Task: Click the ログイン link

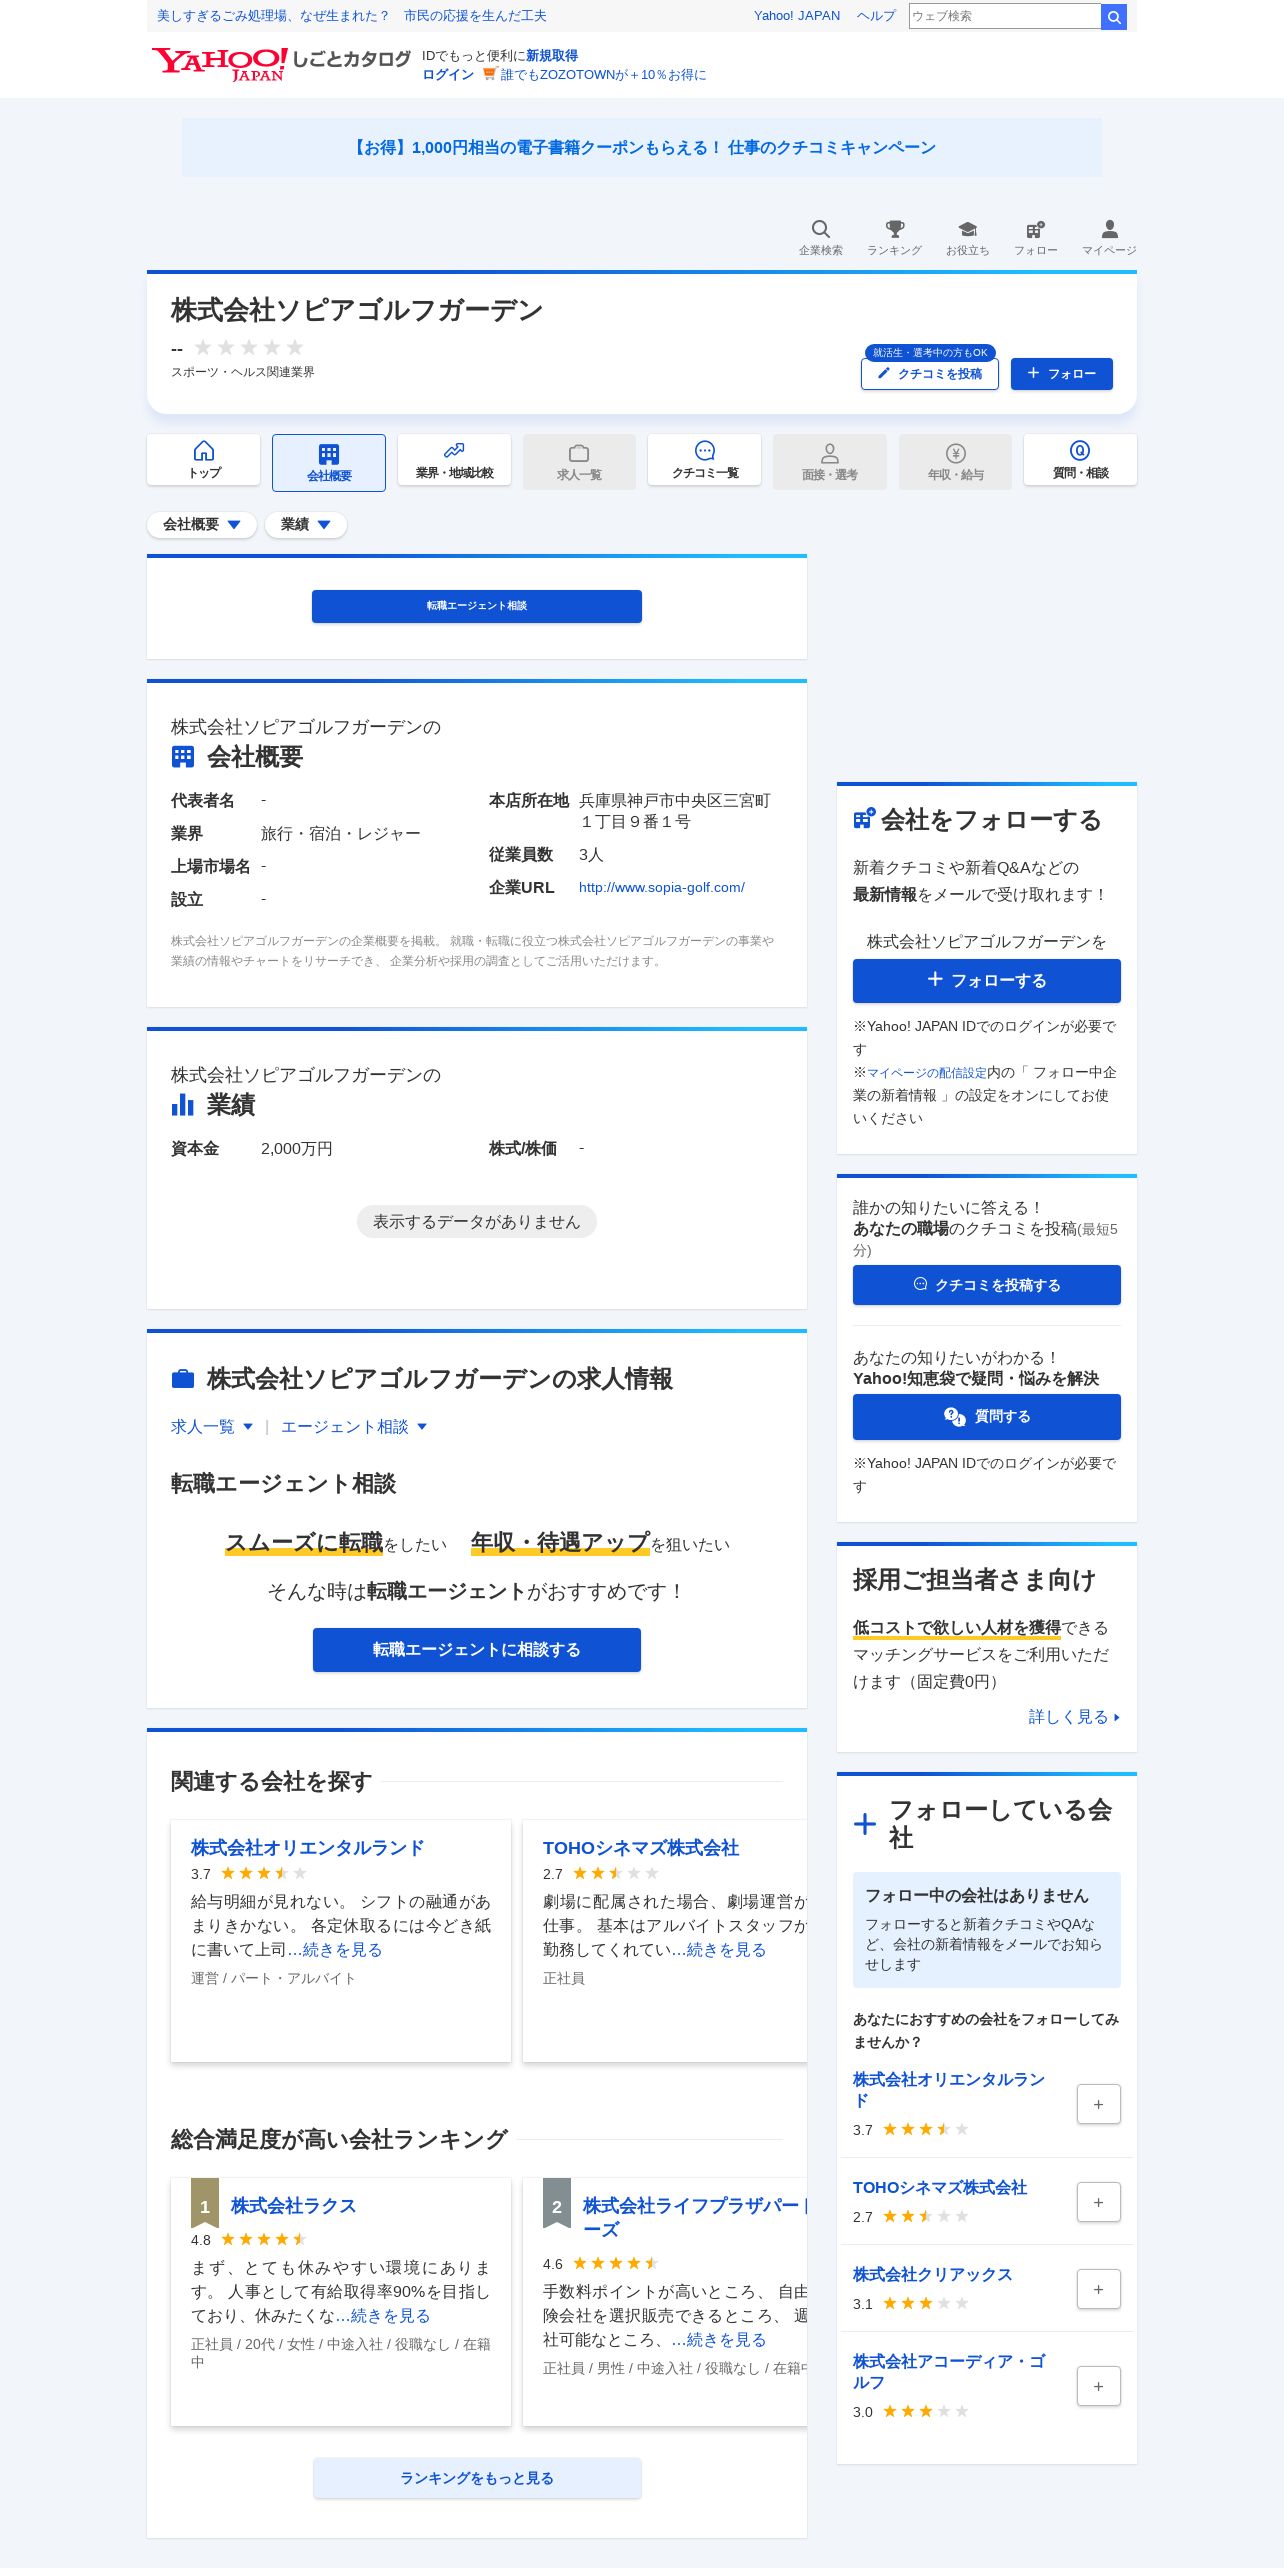Action: [x=448, y=75]
